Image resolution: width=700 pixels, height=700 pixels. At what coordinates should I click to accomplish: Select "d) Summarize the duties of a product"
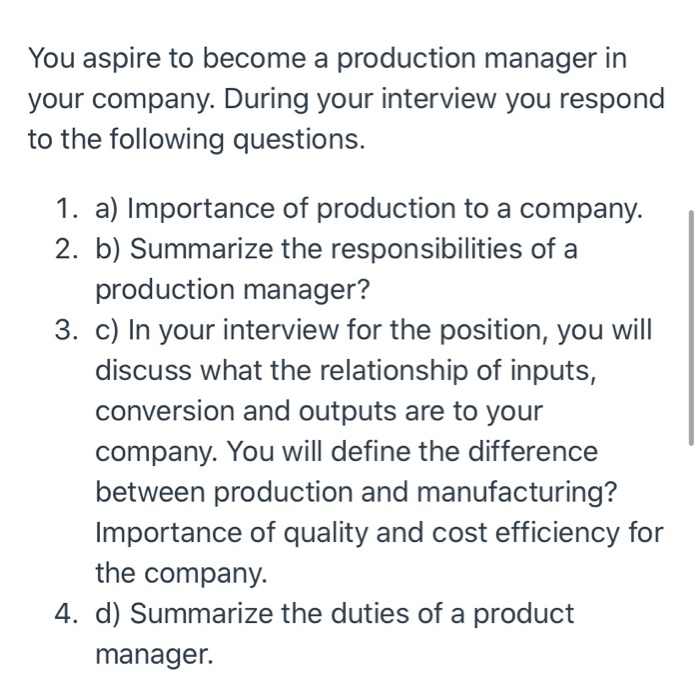click(335, 614)
